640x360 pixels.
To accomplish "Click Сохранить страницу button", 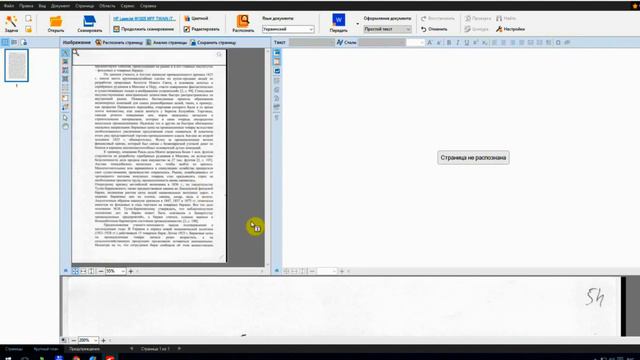I will coord(213,42).
